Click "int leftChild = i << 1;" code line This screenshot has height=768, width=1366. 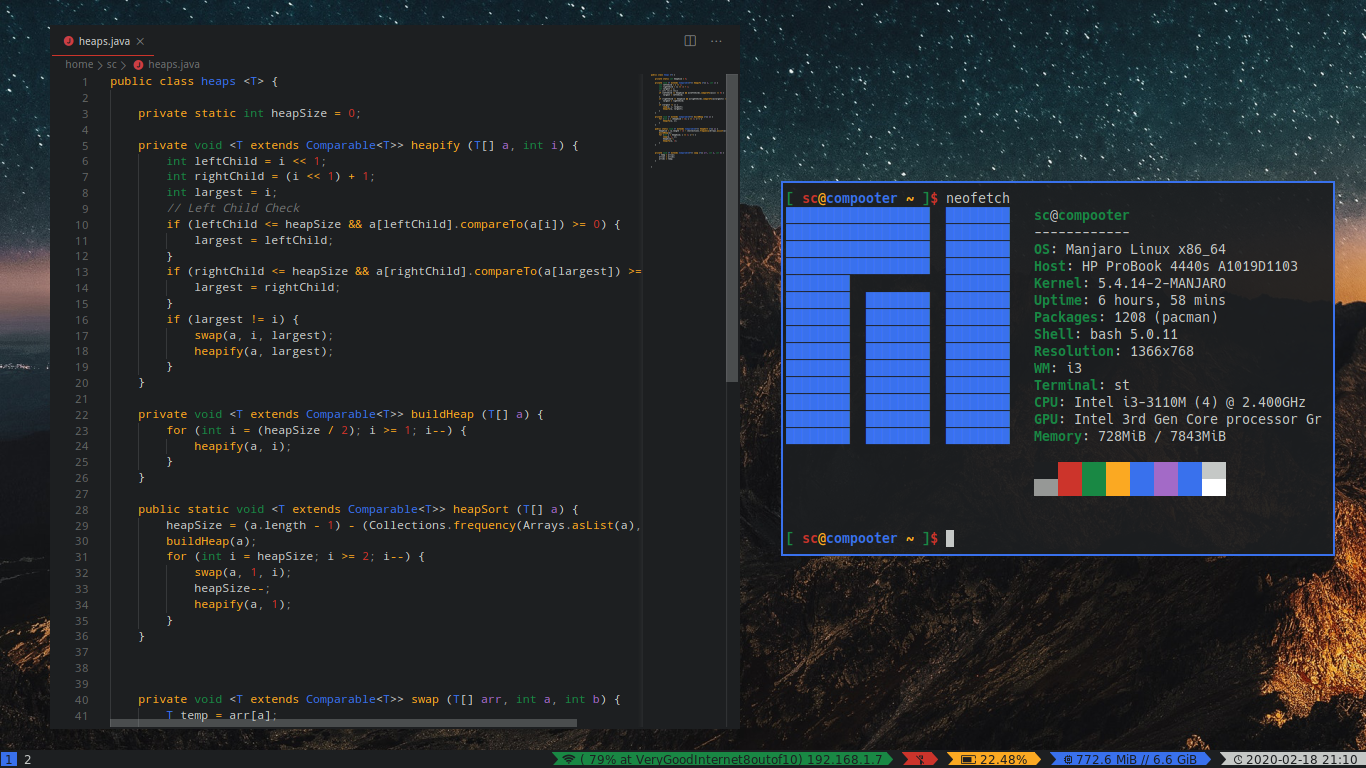(246, 161)
